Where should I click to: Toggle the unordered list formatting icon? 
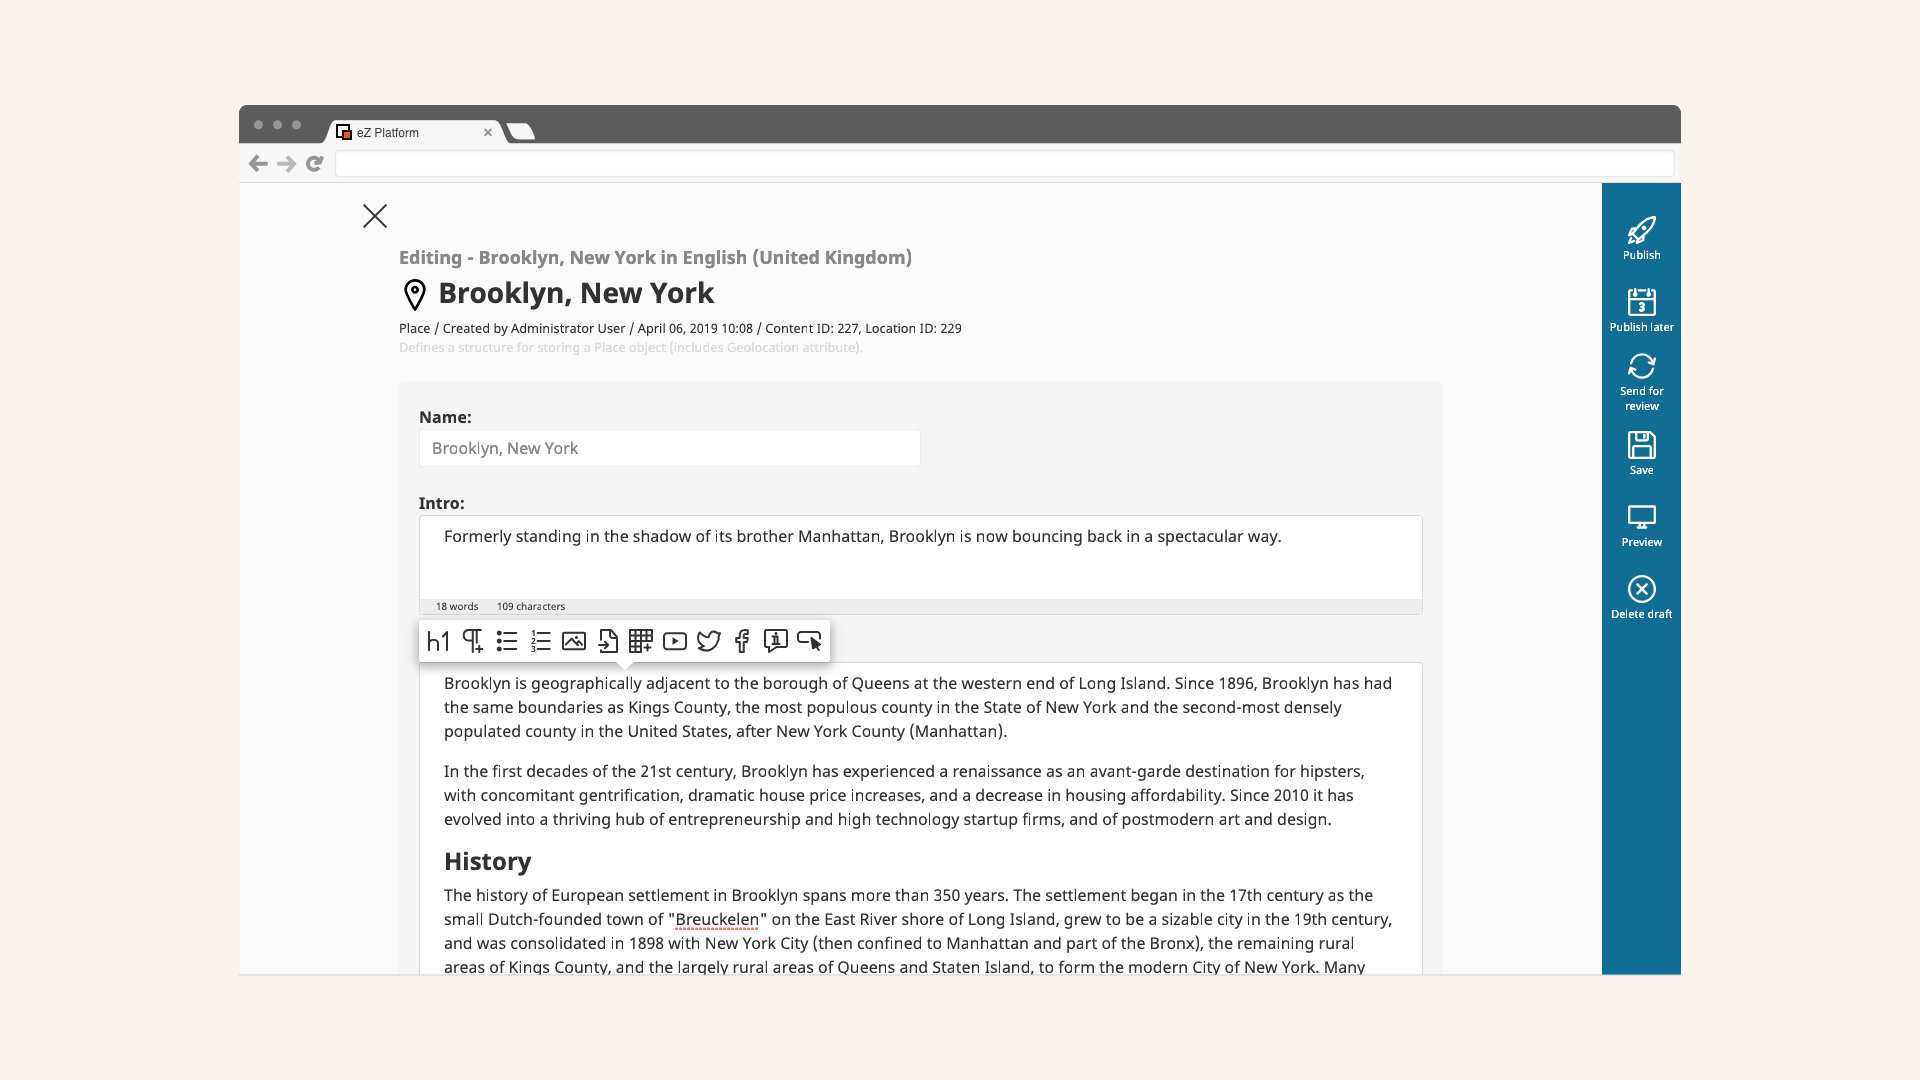[506, 641]
